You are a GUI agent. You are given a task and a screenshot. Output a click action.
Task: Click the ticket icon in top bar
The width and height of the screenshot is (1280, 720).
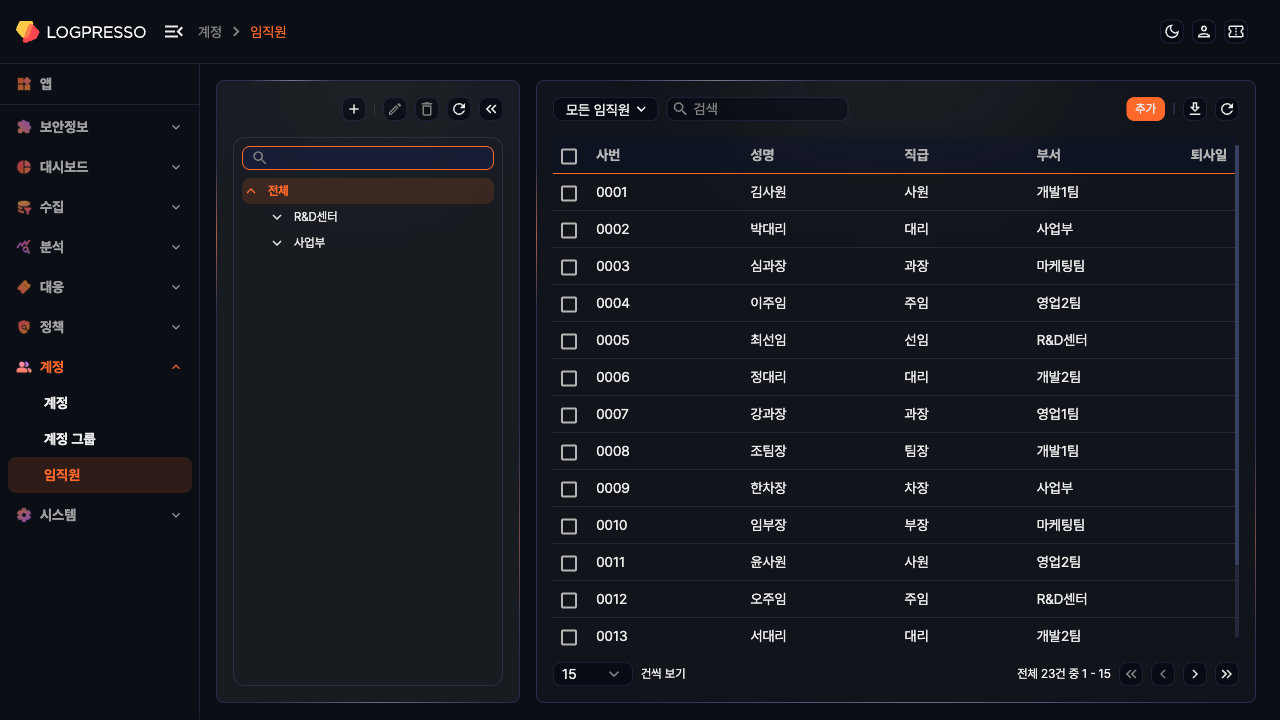tap(1236, 32)
